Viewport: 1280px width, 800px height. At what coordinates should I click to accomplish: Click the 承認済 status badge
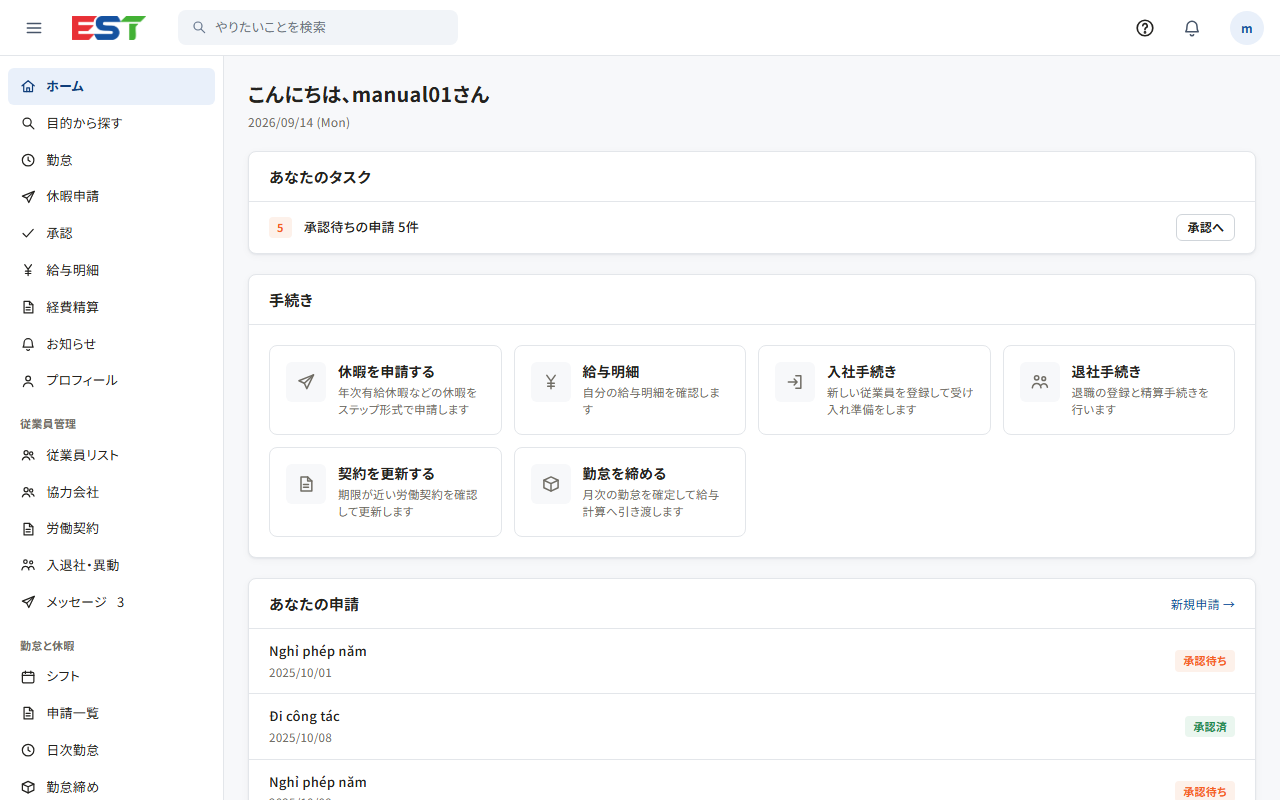[1209, 727]
